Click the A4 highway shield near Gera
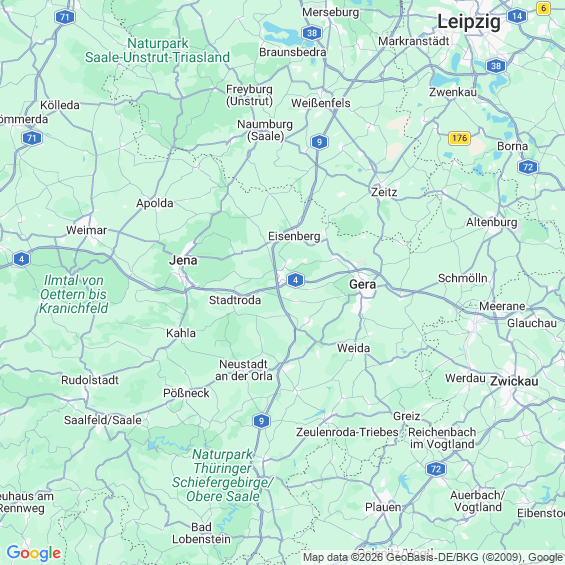565x565 pixels. pyautogui.click(x=295, y=280)
